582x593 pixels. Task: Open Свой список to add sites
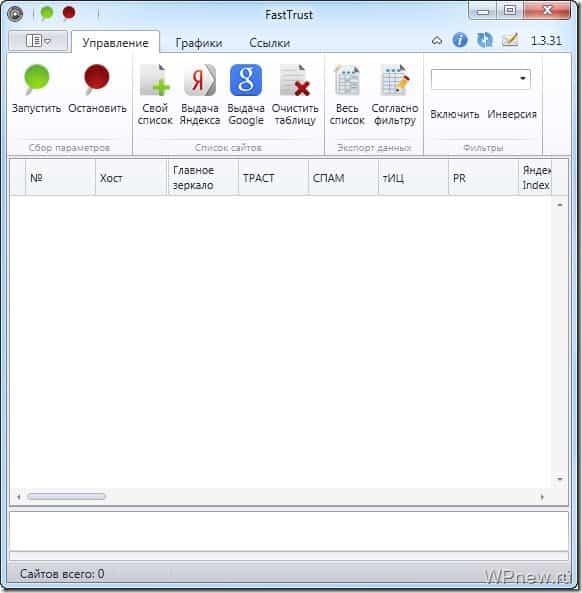coord(155,95)
